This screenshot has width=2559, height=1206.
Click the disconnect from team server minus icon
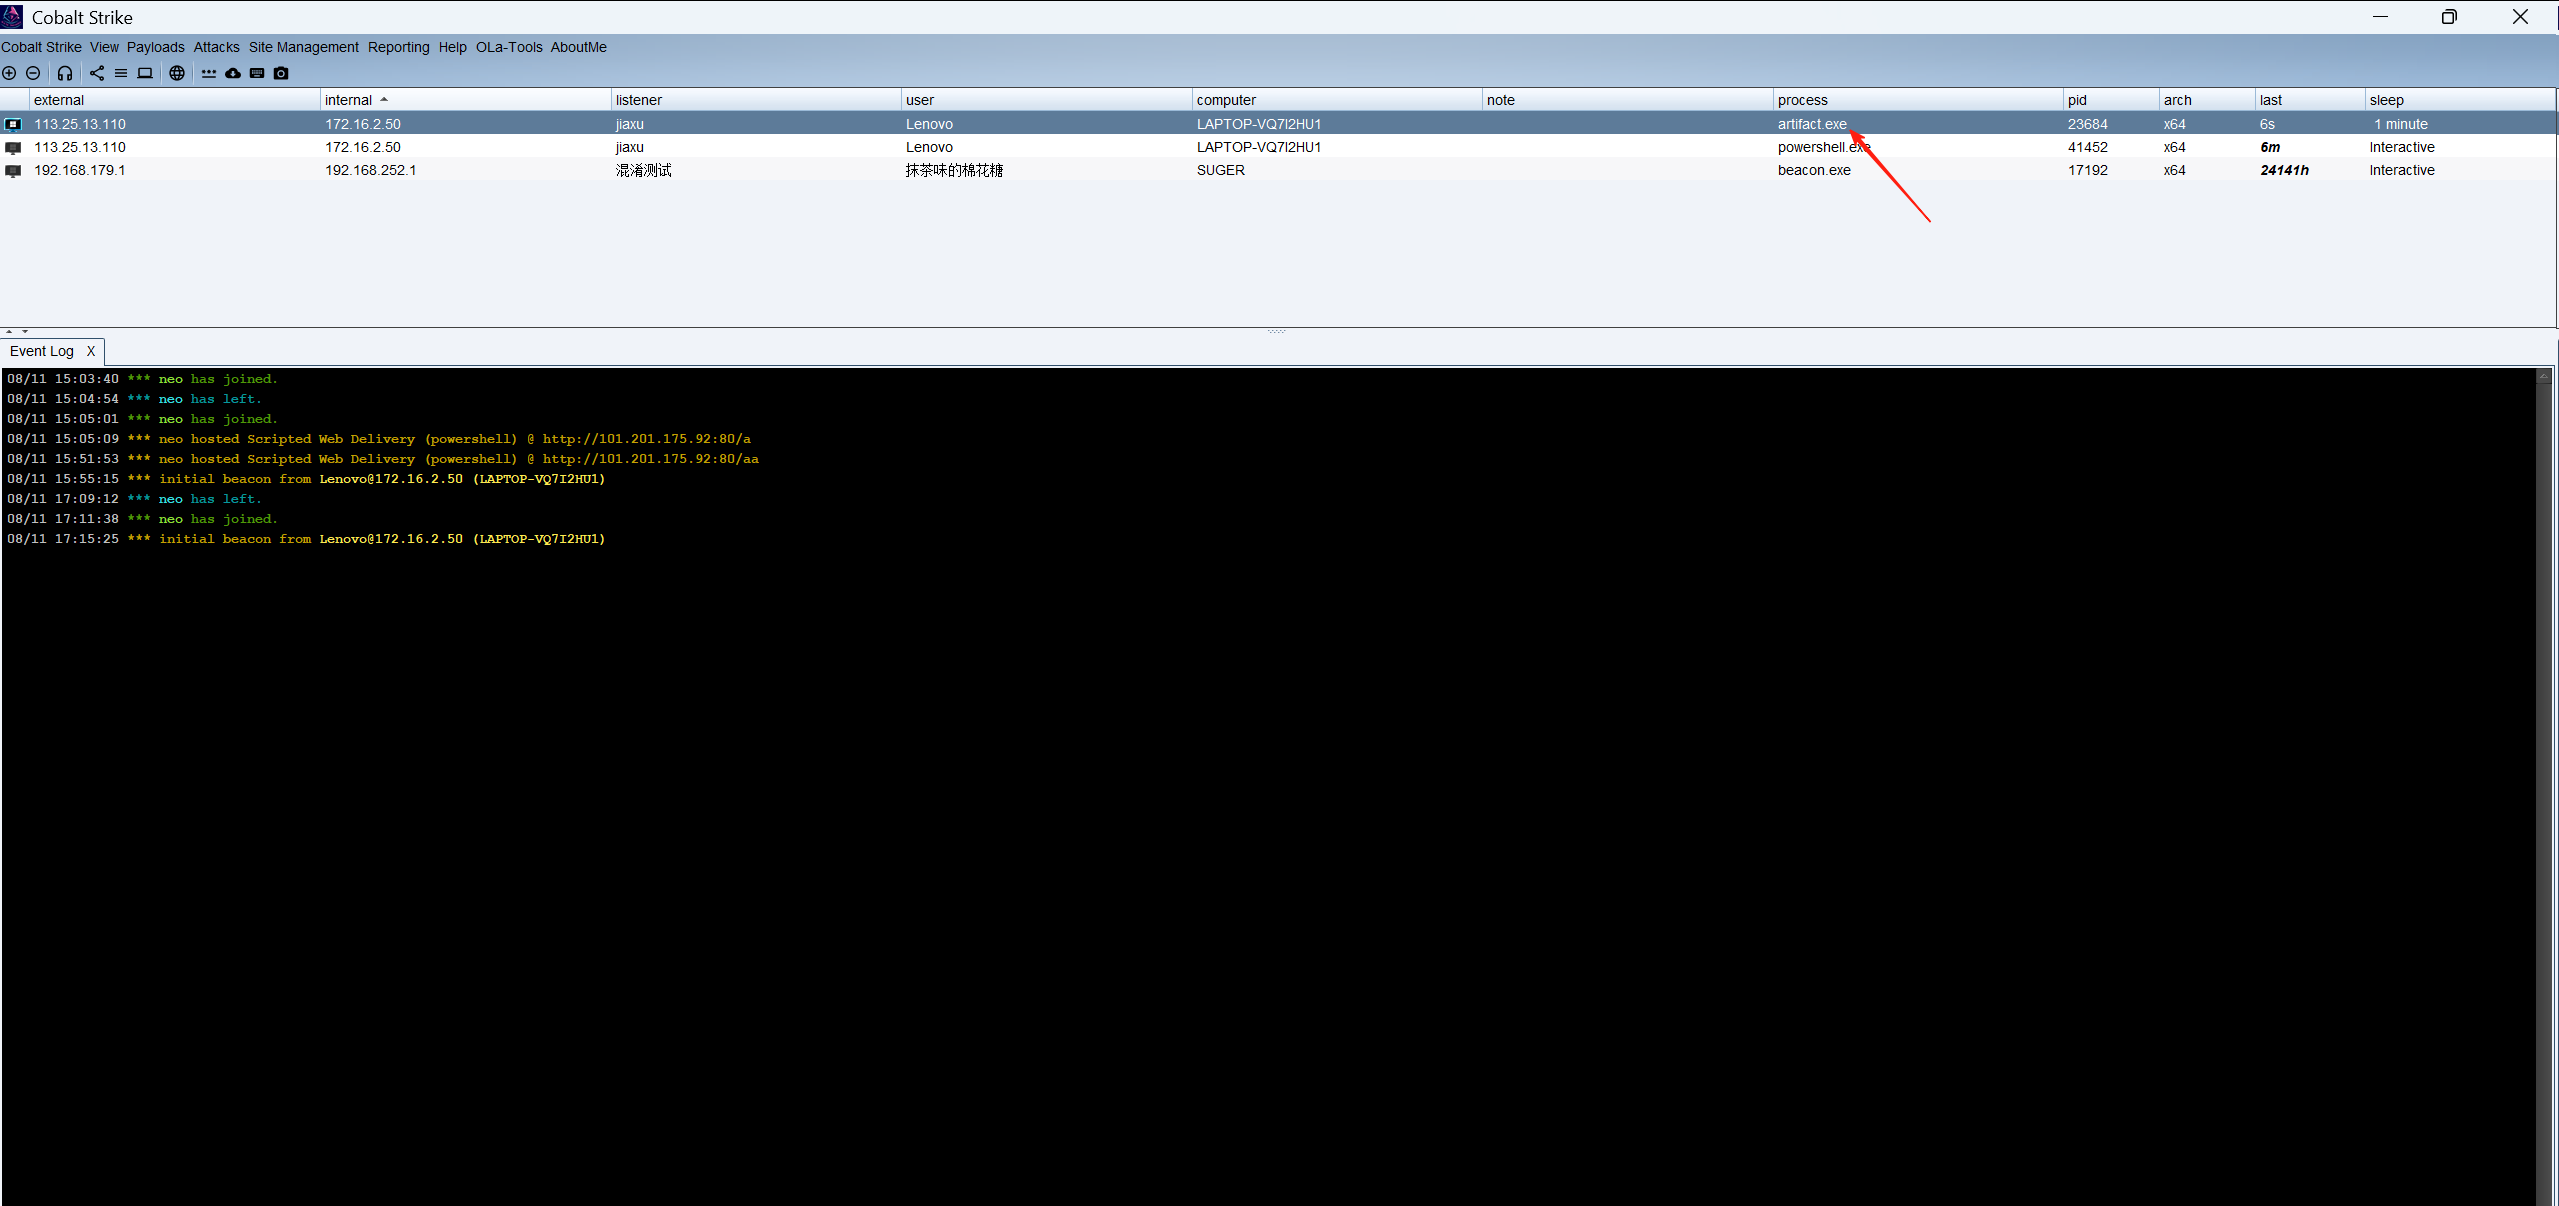click(33, 73)
